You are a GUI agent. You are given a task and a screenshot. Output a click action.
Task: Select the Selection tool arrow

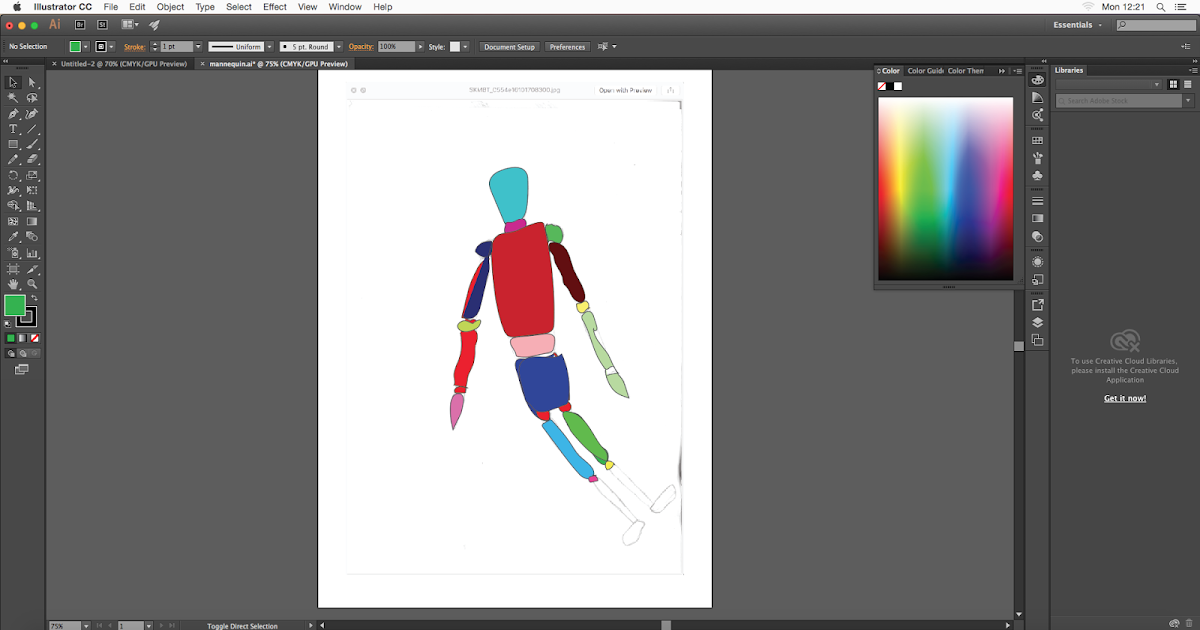pyautogui.click(x=13, y=82)
